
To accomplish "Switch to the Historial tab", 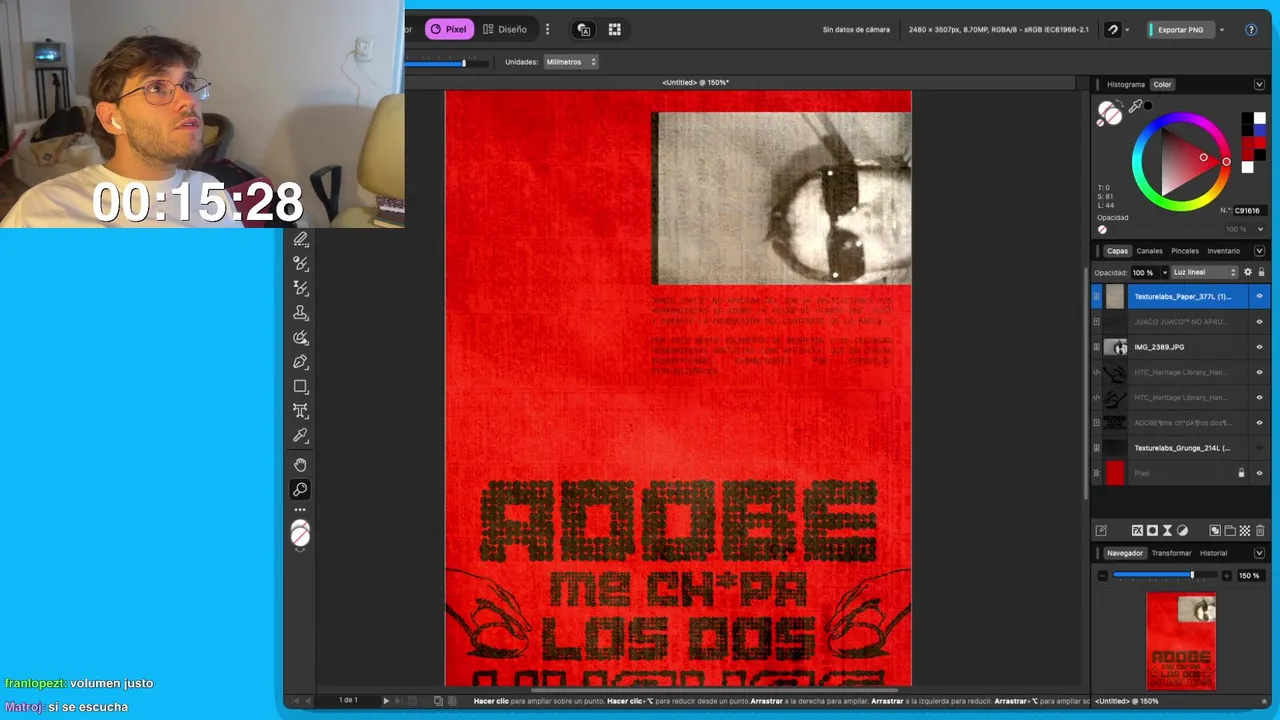I will [x=1213, y=553].
